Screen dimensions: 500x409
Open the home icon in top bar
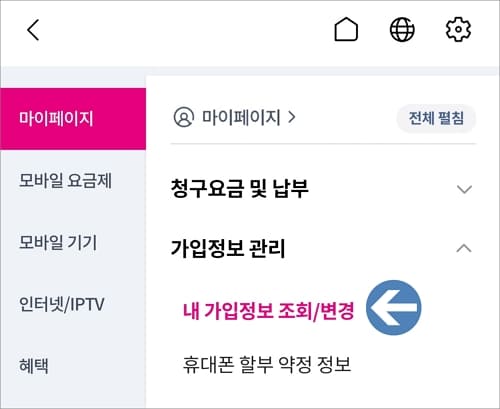point(346,29)
